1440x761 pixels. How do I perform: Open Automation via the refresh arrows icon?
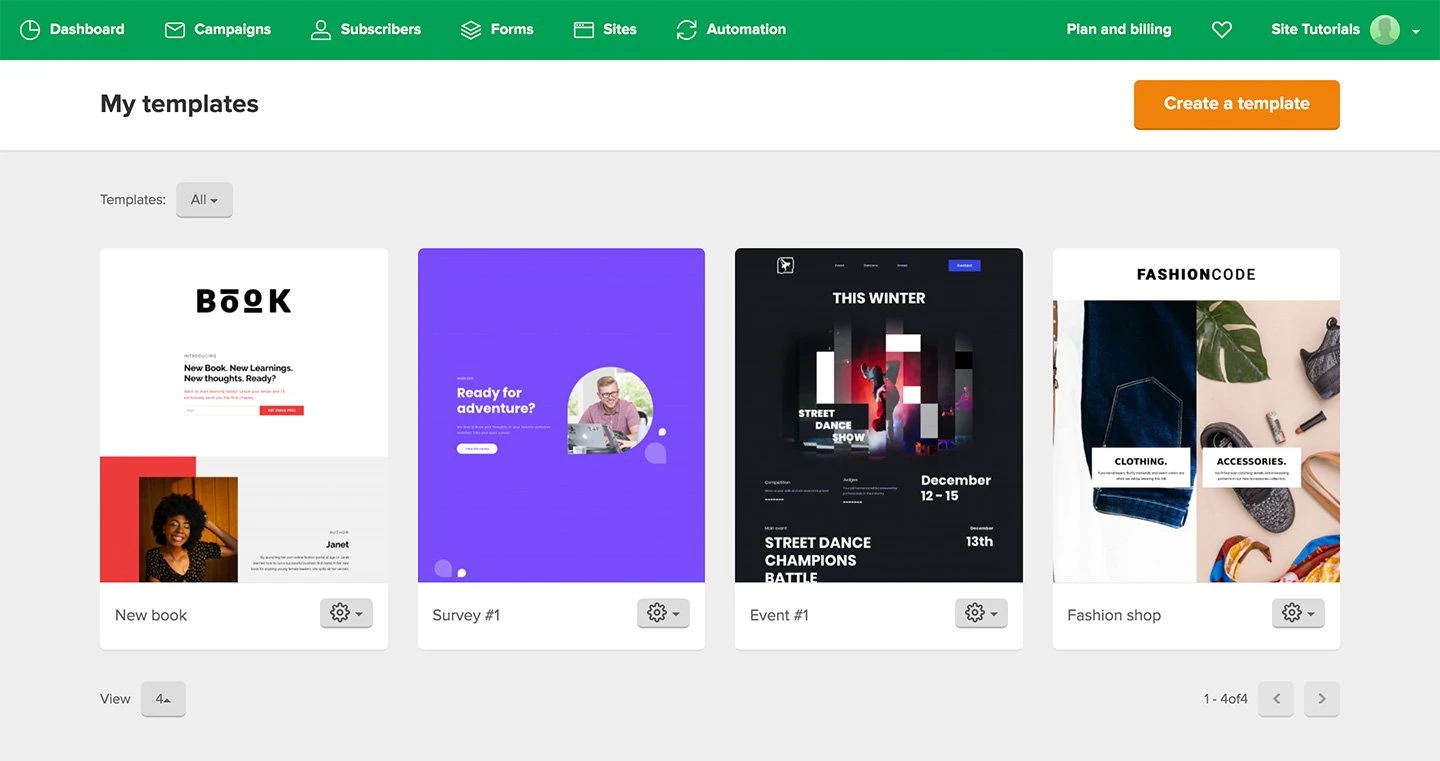(x=686, y=30)
